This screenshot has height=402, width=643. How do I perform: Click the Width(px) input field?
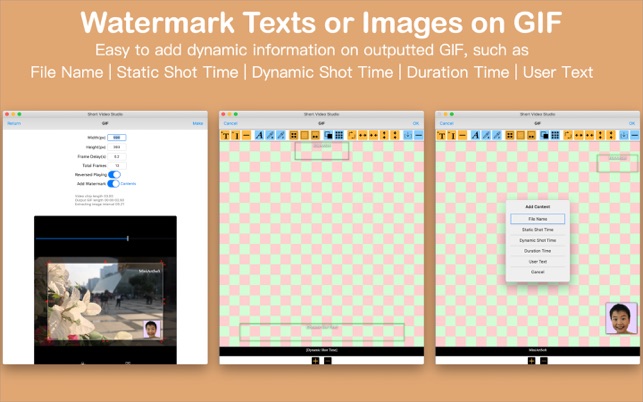click(x=117, y=138)
